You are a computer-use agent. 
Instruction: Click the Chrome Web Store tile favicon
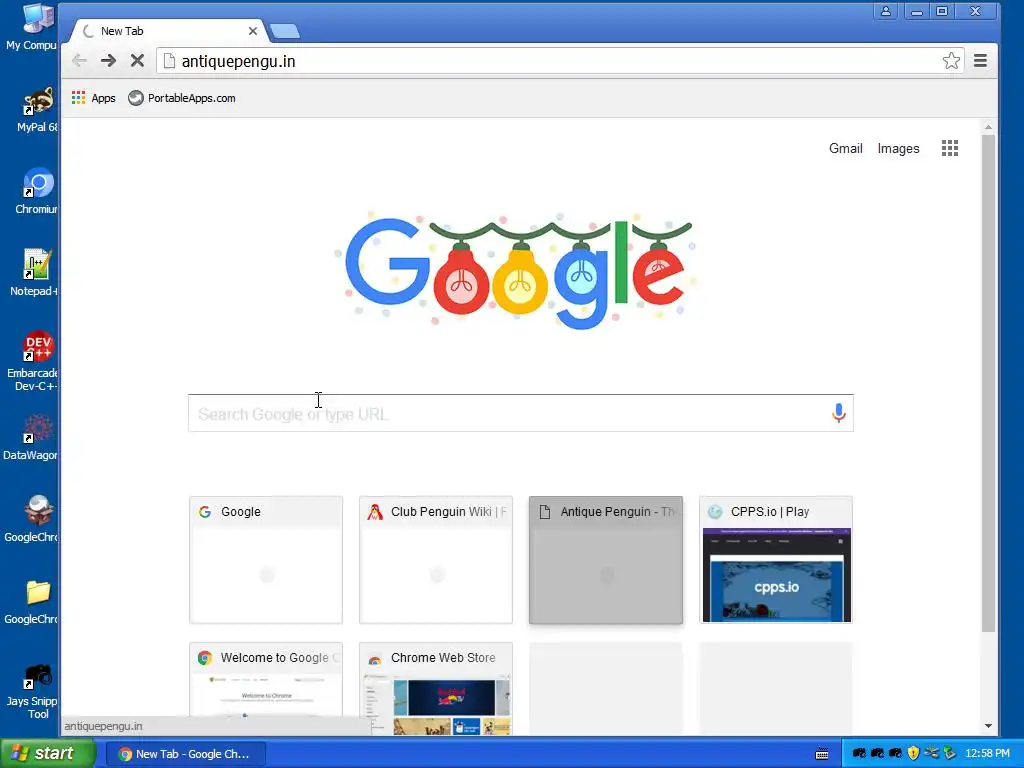tap(375, 658)
